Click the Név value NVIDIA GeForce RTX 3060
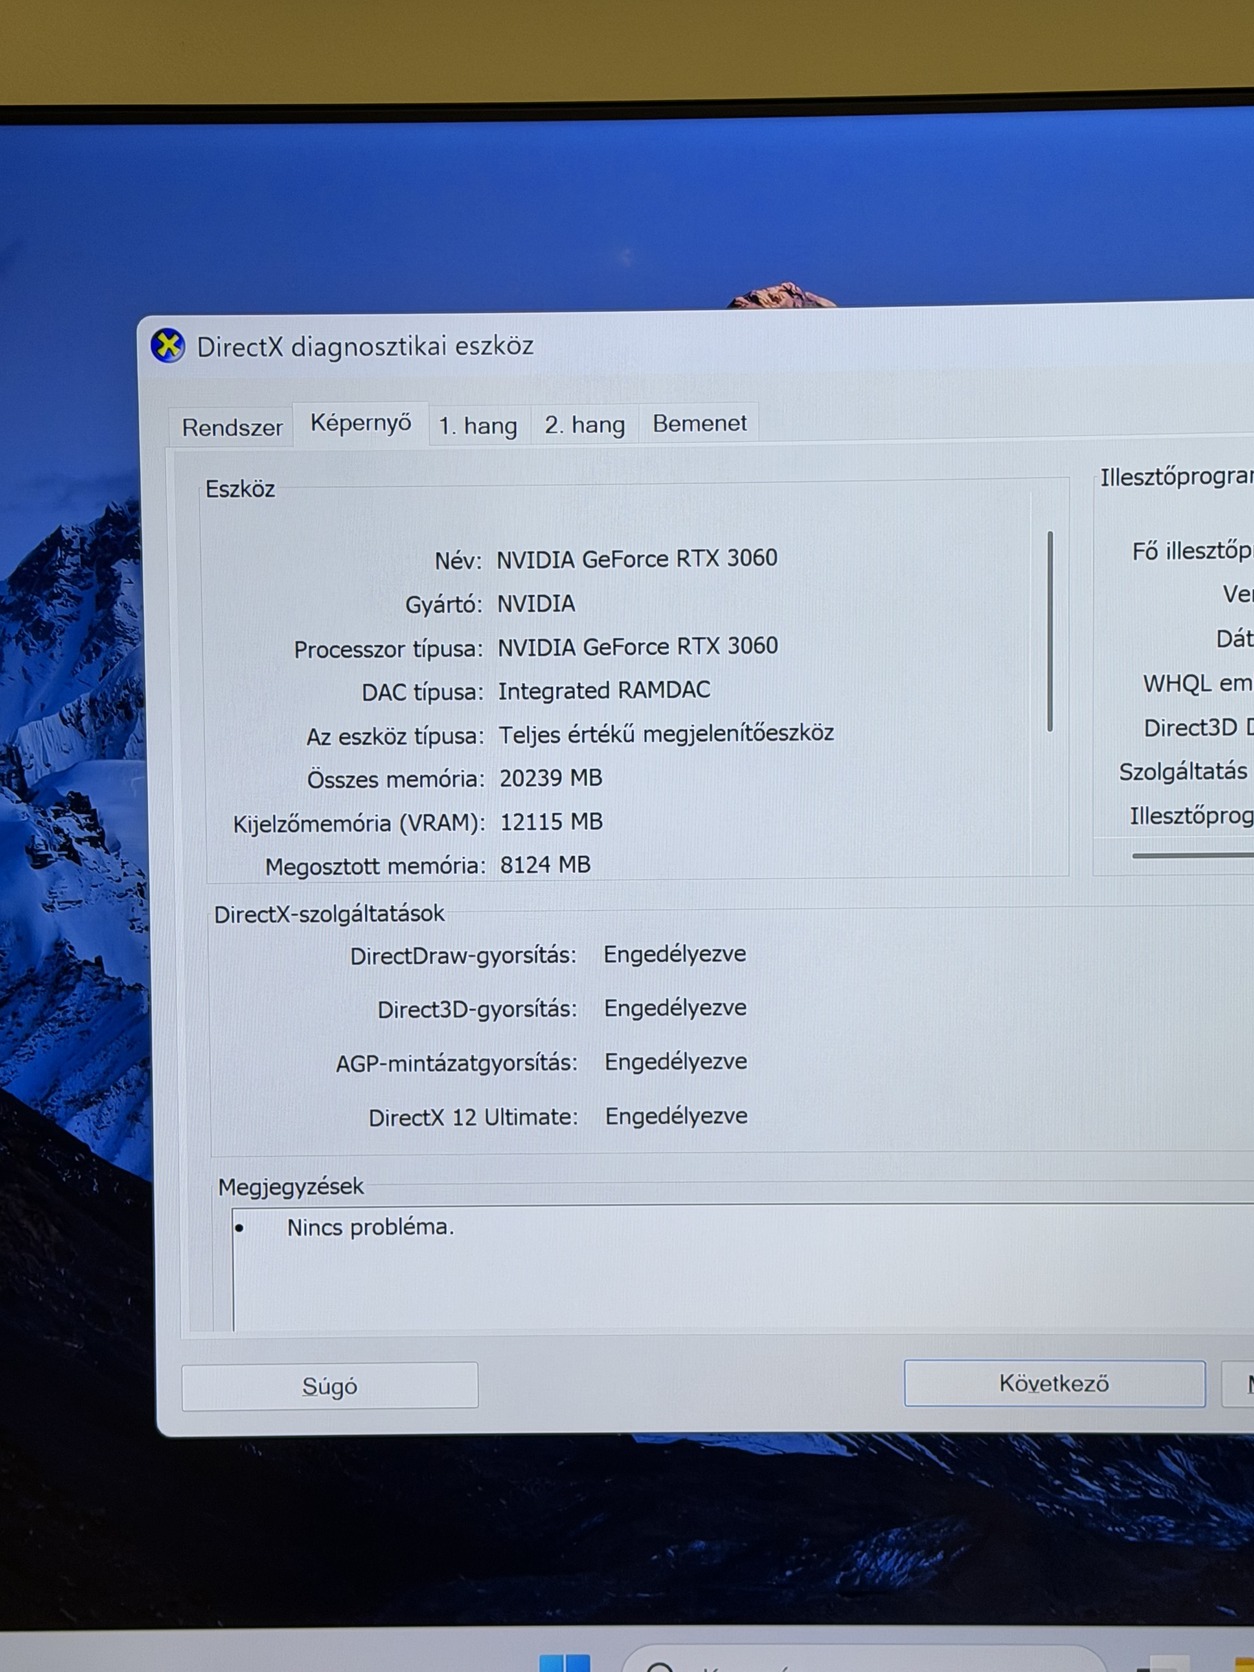Image resolution: width=1254 pixels, height=1672 pixels. pos(637,558)
